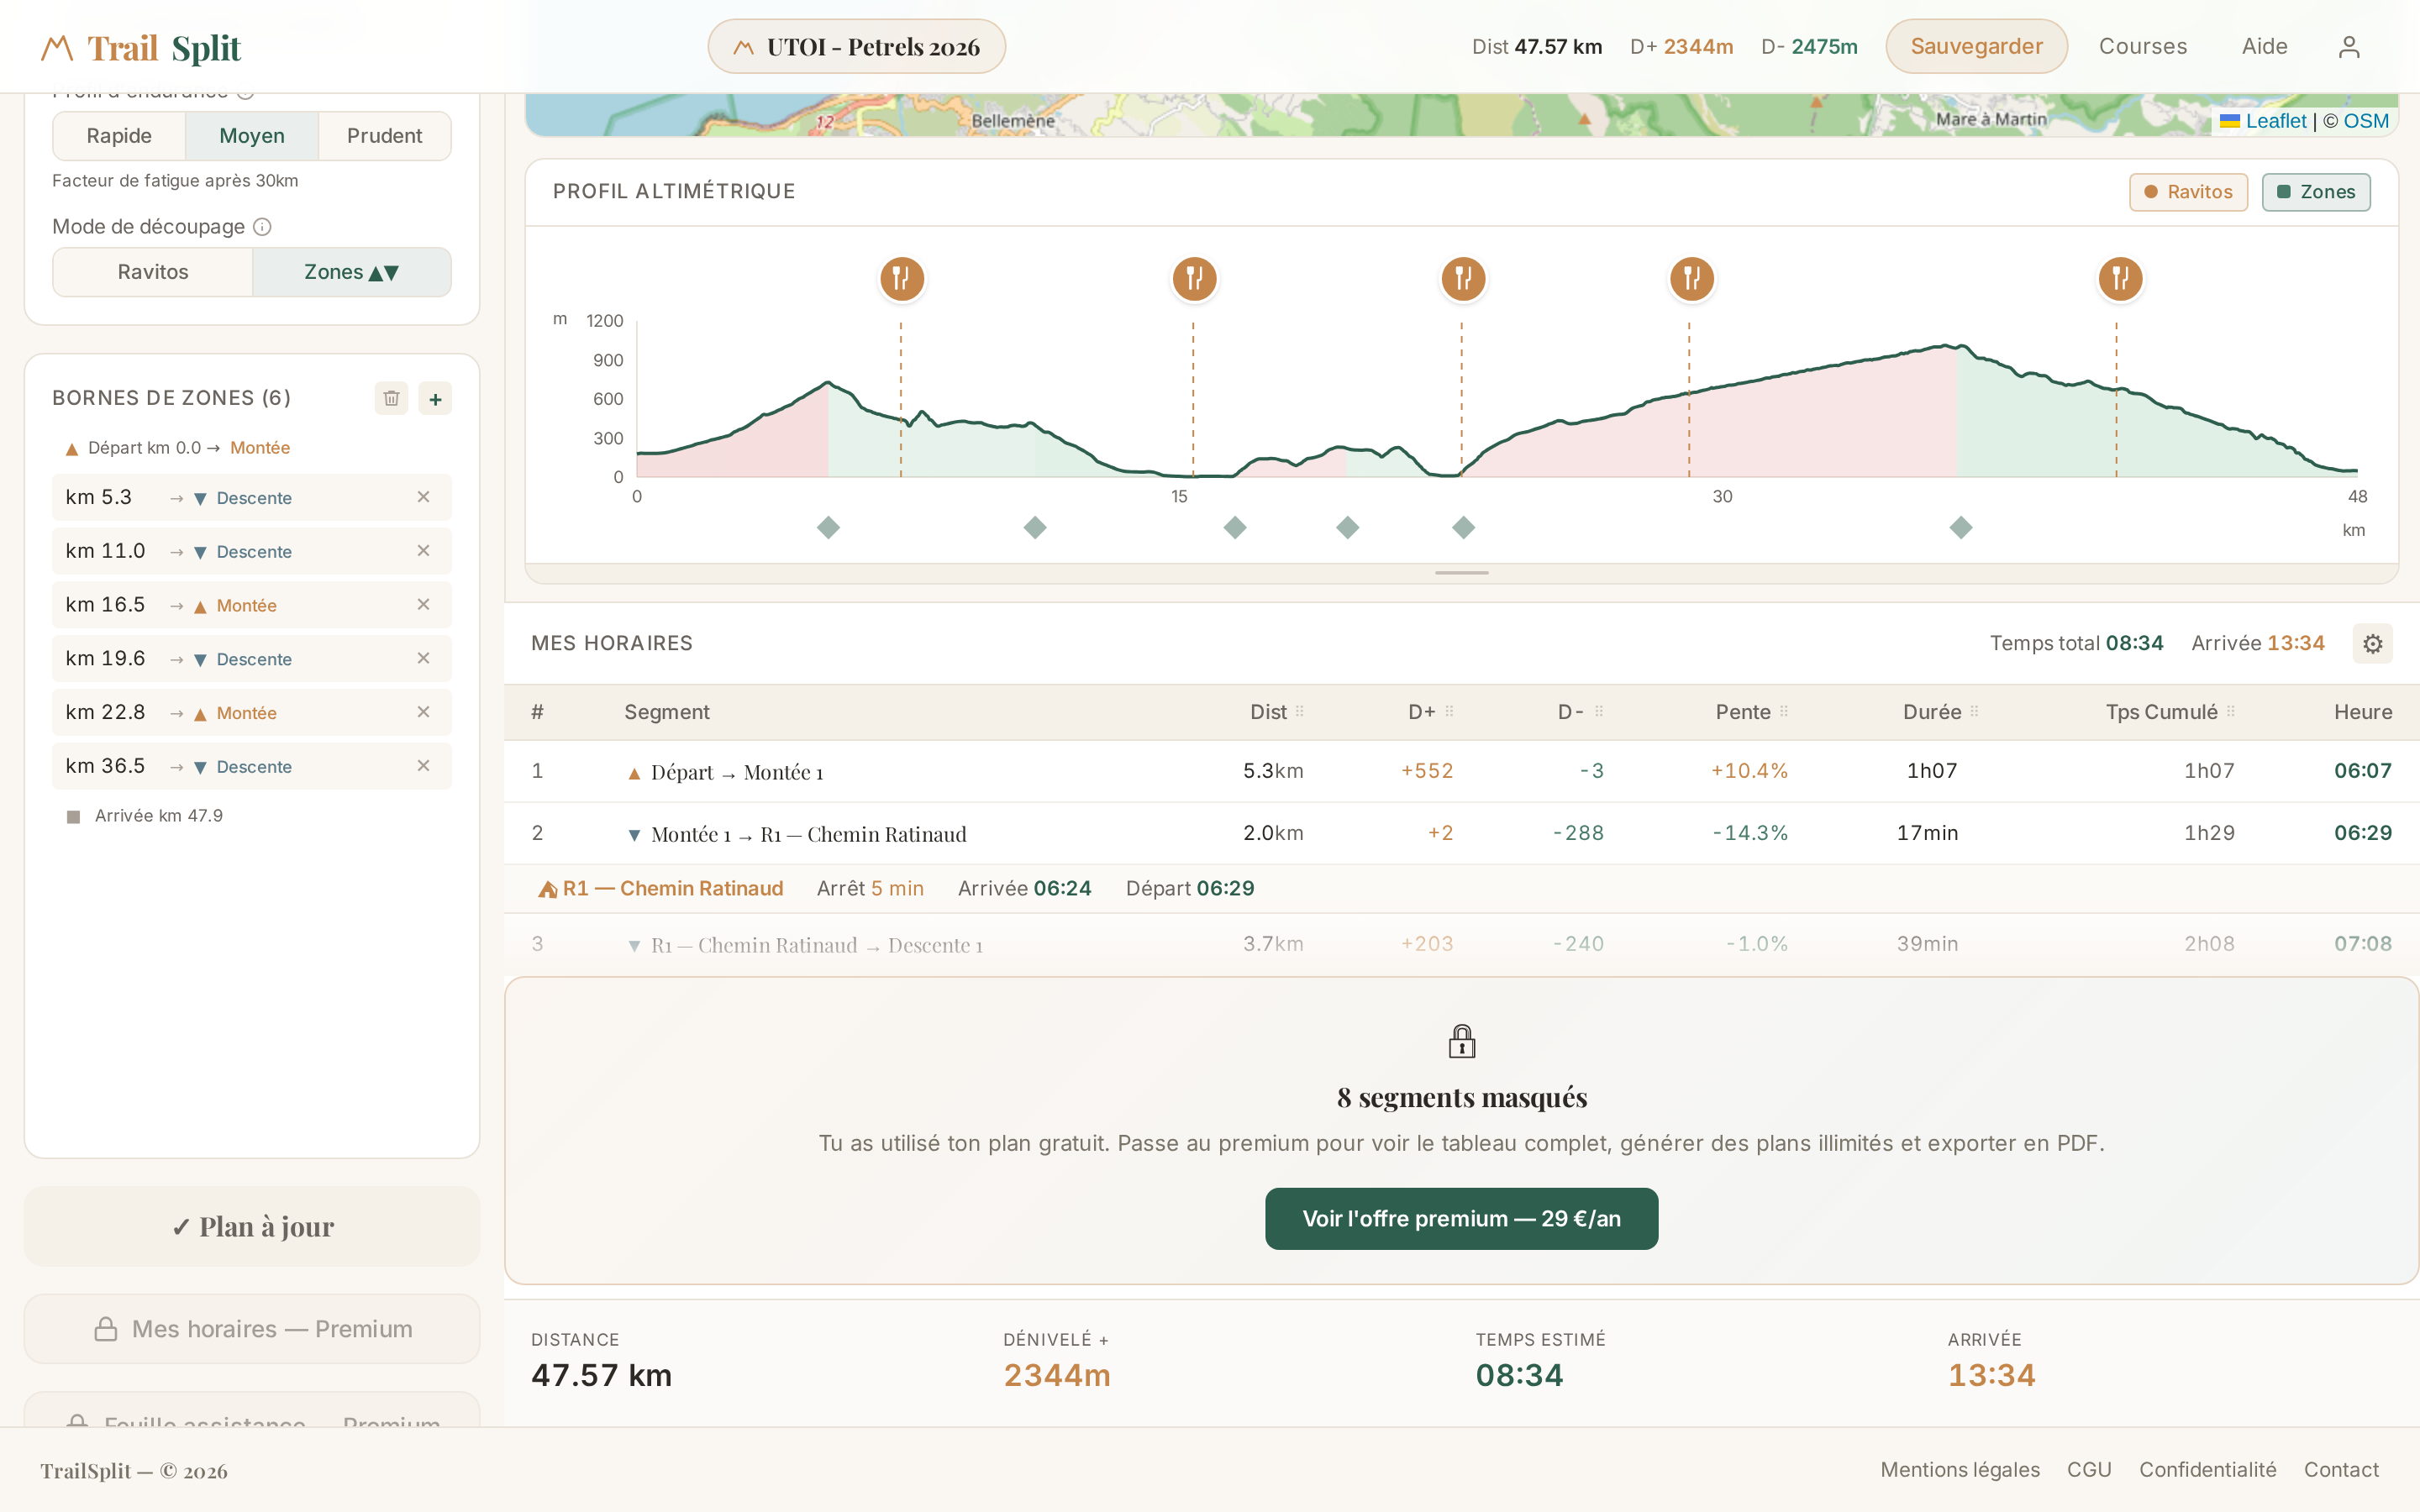Add a new zone marker with plus

pyautogui.click(x=435, y=398)
